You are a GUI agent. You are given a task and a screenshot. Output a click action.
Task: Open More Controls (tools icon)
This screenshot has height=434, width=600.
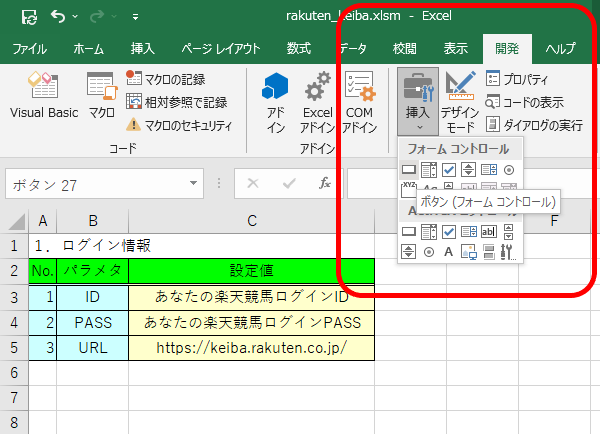click(509, 252)
